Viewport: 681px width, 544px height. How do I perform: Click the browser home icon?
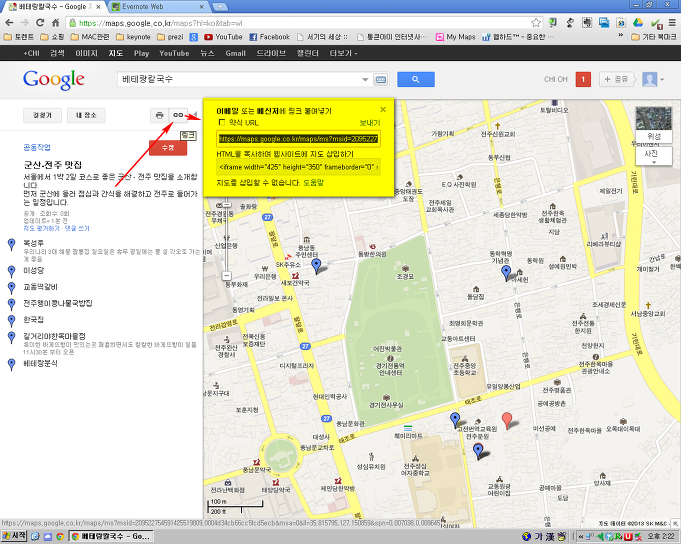point(56,23)
